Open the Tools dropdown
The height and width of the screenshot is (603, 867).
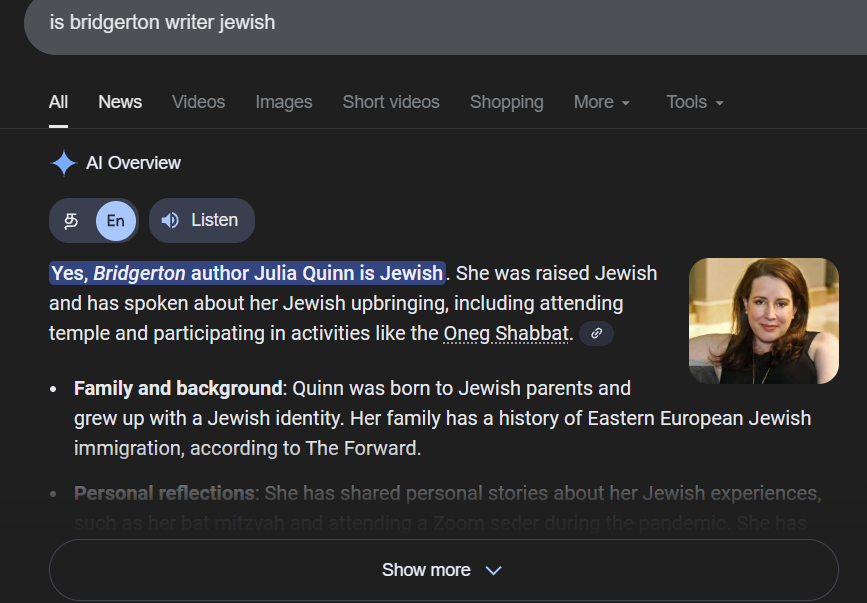tap(695, 102)
